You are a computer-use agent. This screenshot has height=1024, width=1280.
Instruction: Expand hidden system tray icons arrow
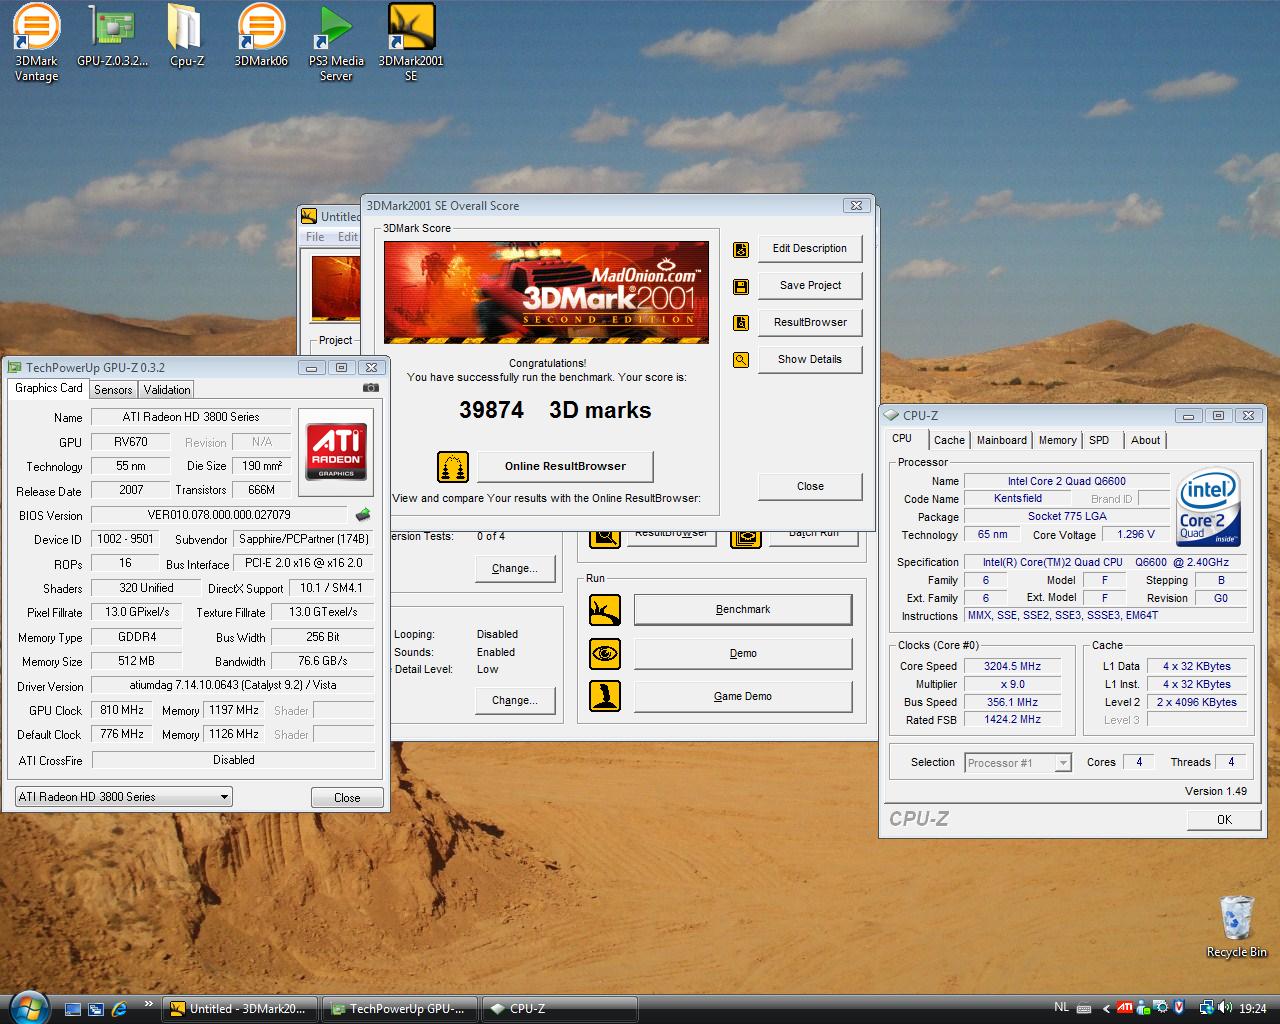pyautogui.click(x=1105, y=1009)
